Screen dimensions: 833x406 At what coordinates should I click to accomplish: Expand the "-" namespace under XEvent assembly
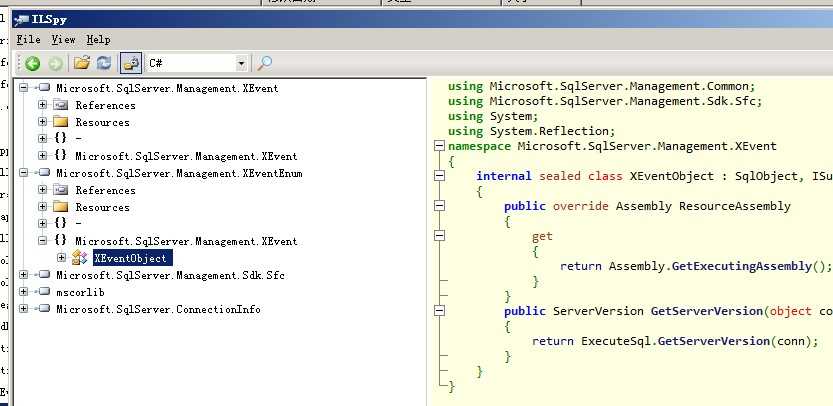[42, 139]
